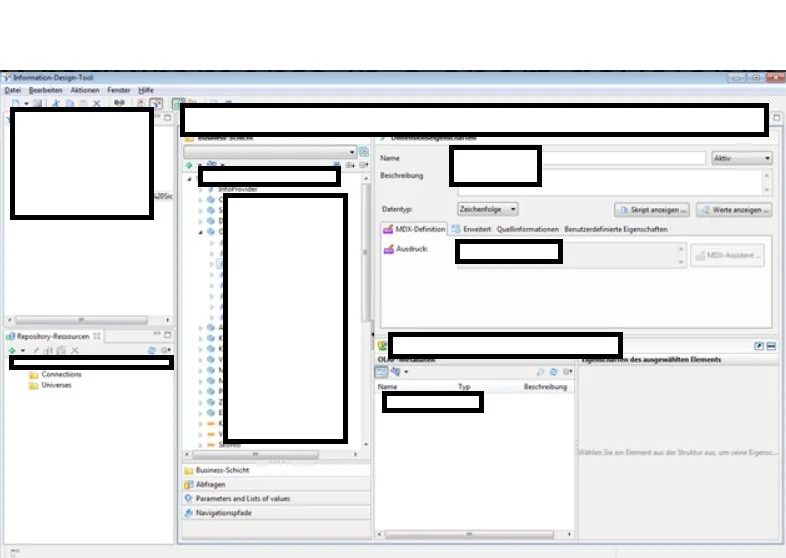The width and height of the screenshot is (786, 558).
Task: Click the refresh icon in Repository-Ressourcen toolbar
Action: (152, 350)
